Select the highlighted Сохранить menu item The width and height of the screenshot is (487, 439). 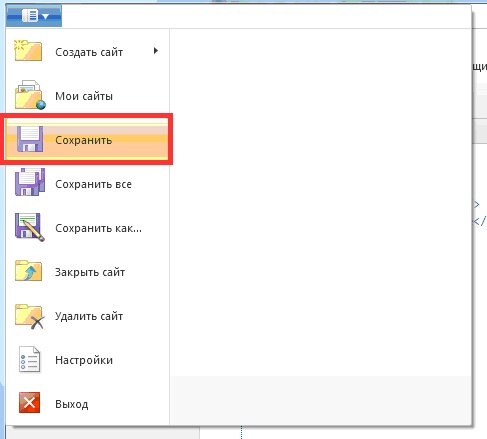coord(87,140)
